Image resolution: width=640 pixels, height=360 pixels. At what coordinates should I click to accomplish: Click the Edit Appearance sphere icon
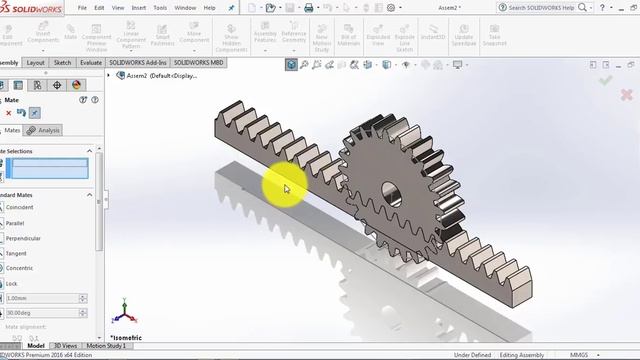(425, 64)
